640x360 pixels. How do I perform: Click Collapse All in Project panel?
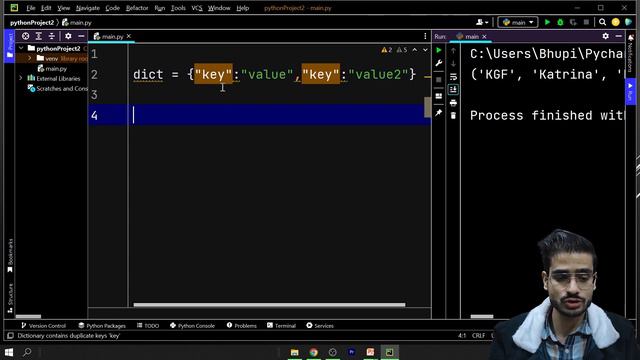(52, 36)
